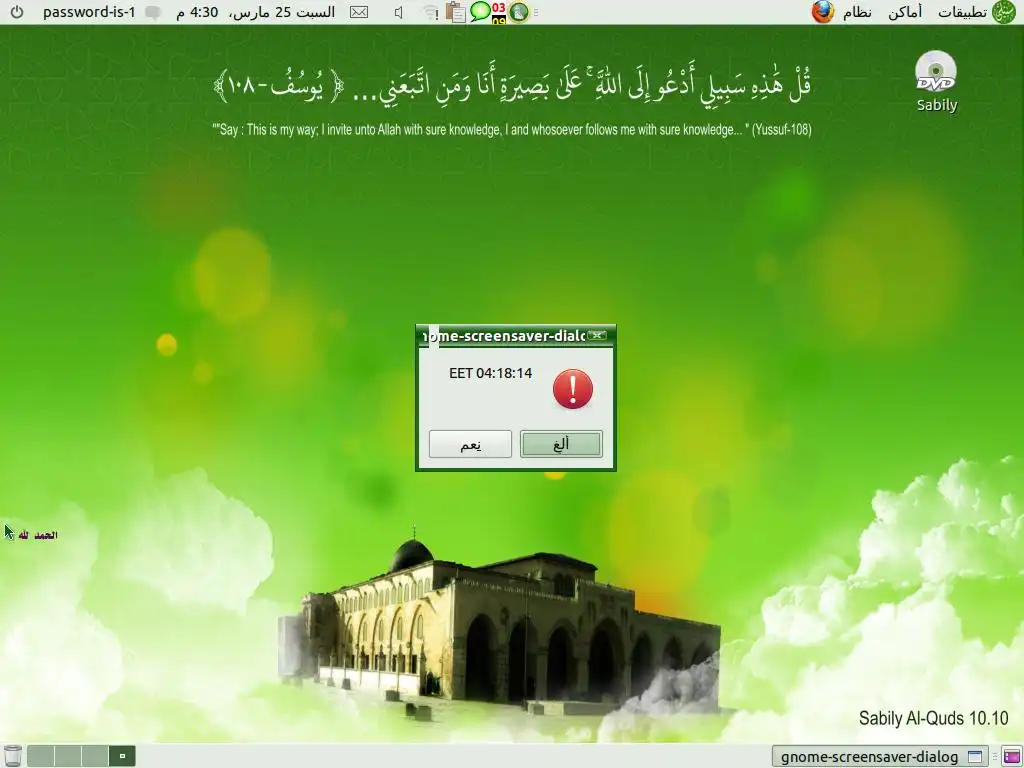The width and height of the screenshot is (1024, 768).
Task: Click the chat status bubble icon
Action: click(x=153, y=12)
